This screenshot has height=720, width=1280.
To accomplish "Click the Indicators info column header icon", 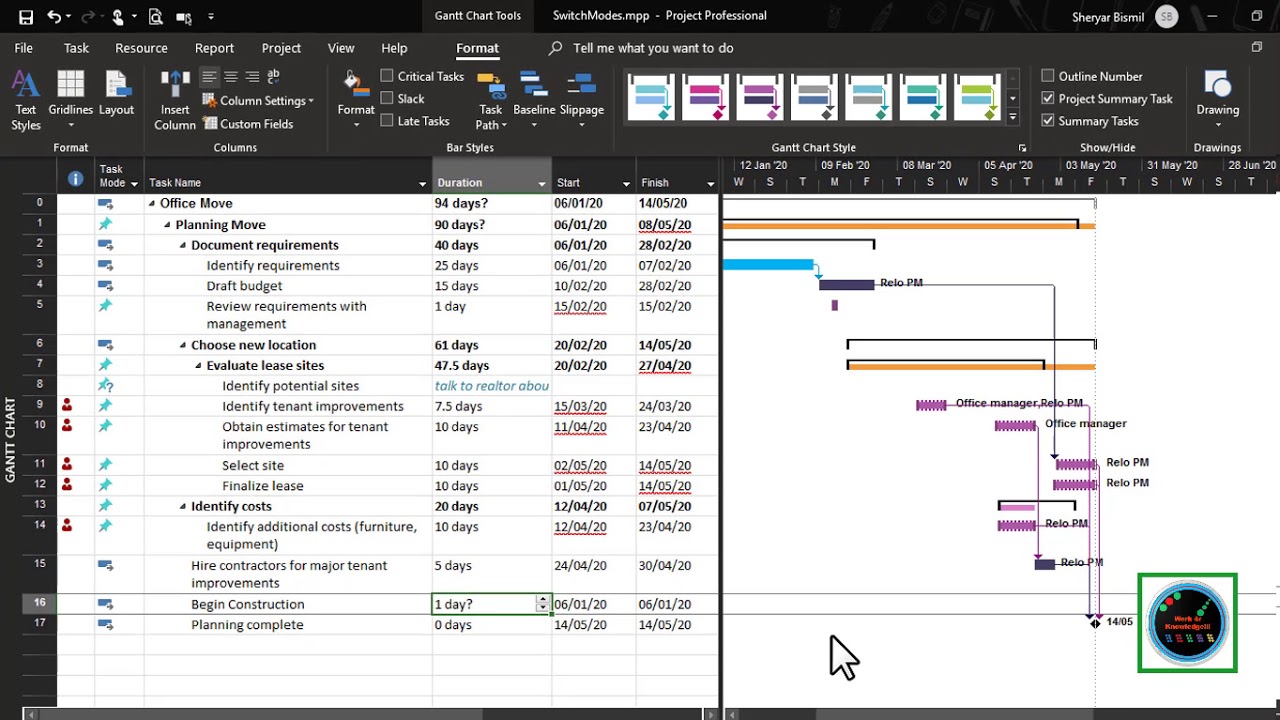I will point(75,179).
